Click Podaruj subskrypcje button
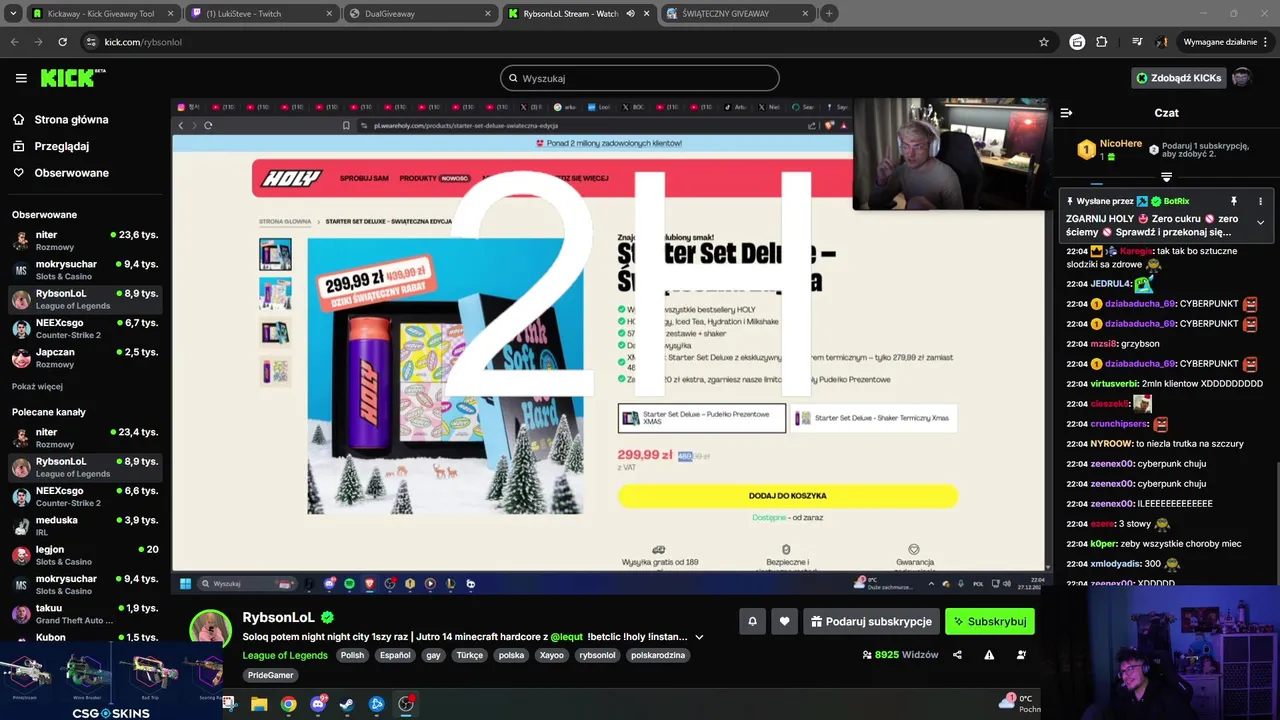Viewport: 1280px width, 720px height. [871, 621]
